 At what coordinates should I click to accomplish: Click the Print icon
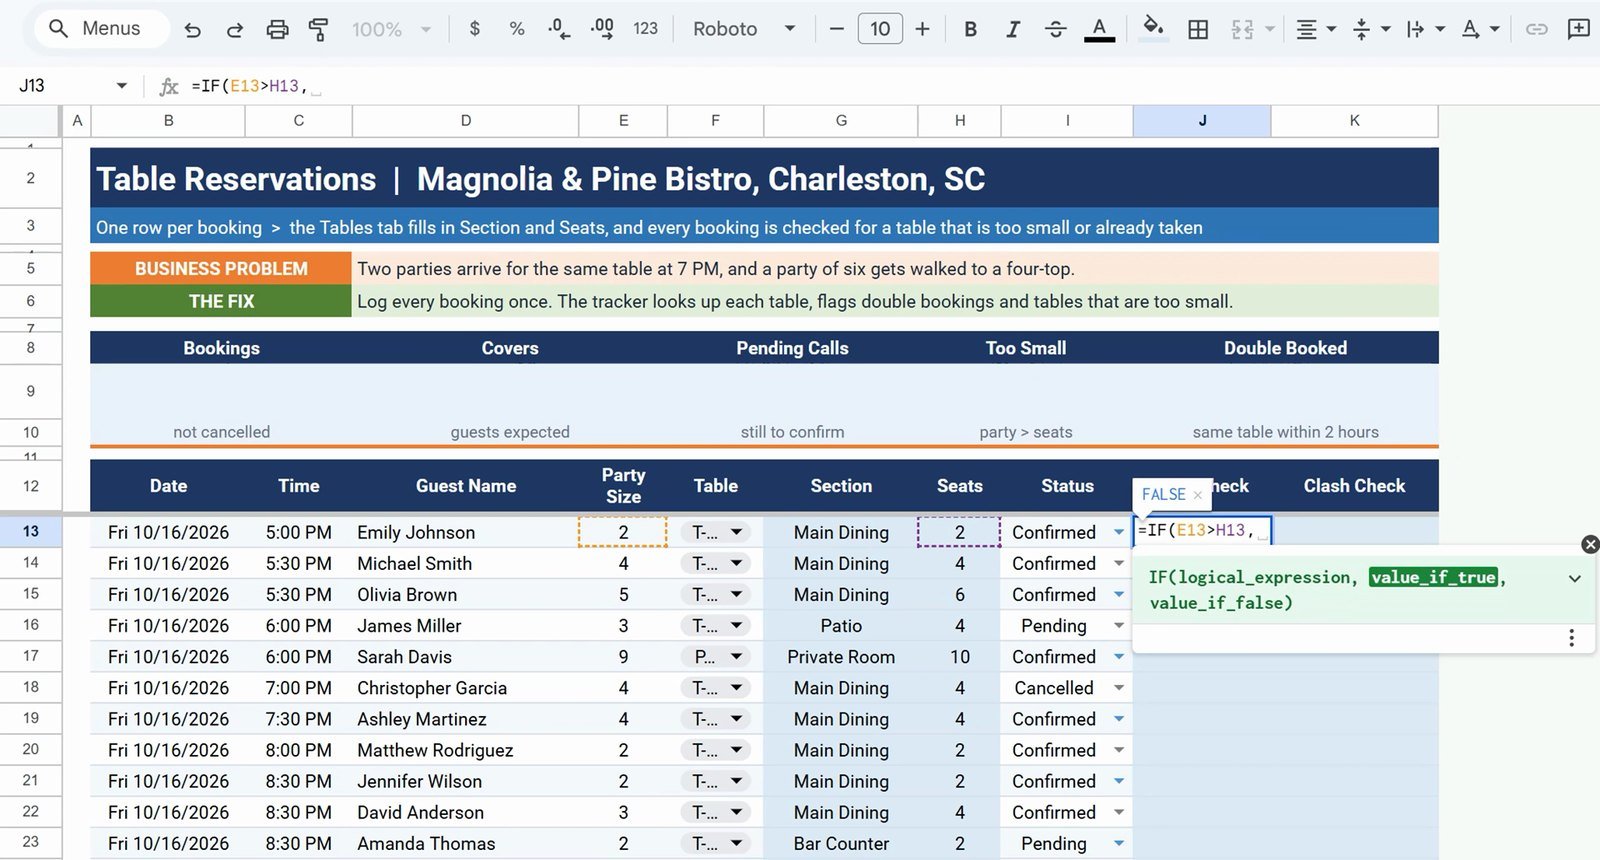277,29
